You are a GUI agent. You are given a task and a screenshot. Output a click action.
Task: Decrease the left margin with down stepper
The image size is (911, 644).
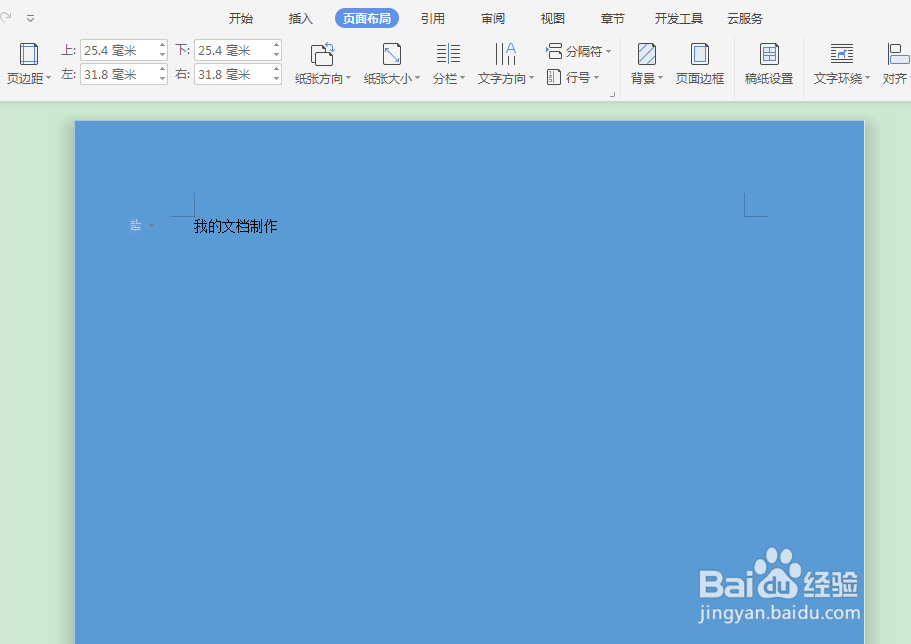click(163, 79)
